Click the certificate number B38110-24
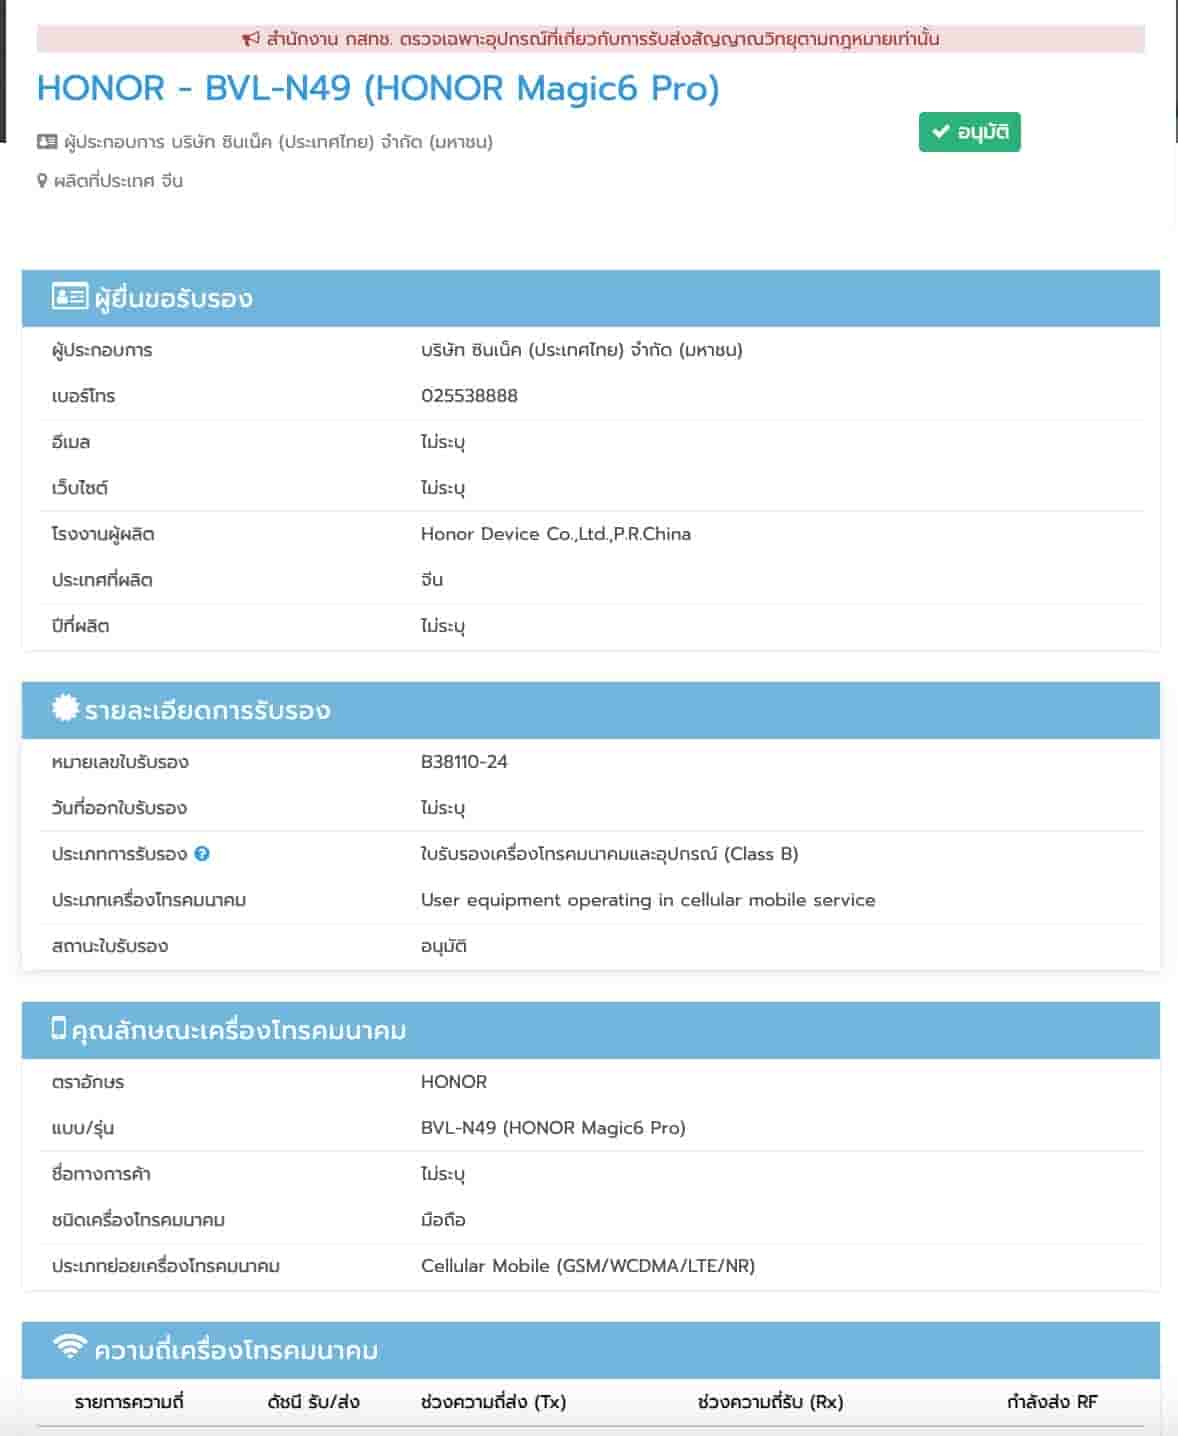Screen dimensions: 1178x1436 coord(464,762)
